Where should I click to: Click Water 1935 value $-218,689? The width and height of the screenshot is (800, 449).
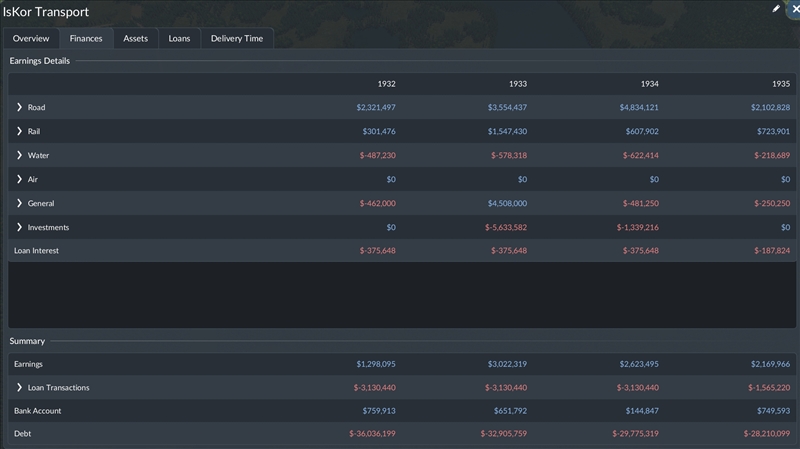772,155
